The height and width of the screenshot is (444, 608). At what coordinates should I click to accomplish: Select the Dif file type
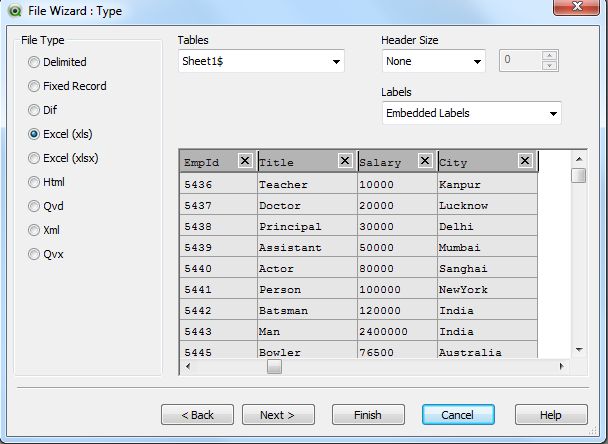43,110
